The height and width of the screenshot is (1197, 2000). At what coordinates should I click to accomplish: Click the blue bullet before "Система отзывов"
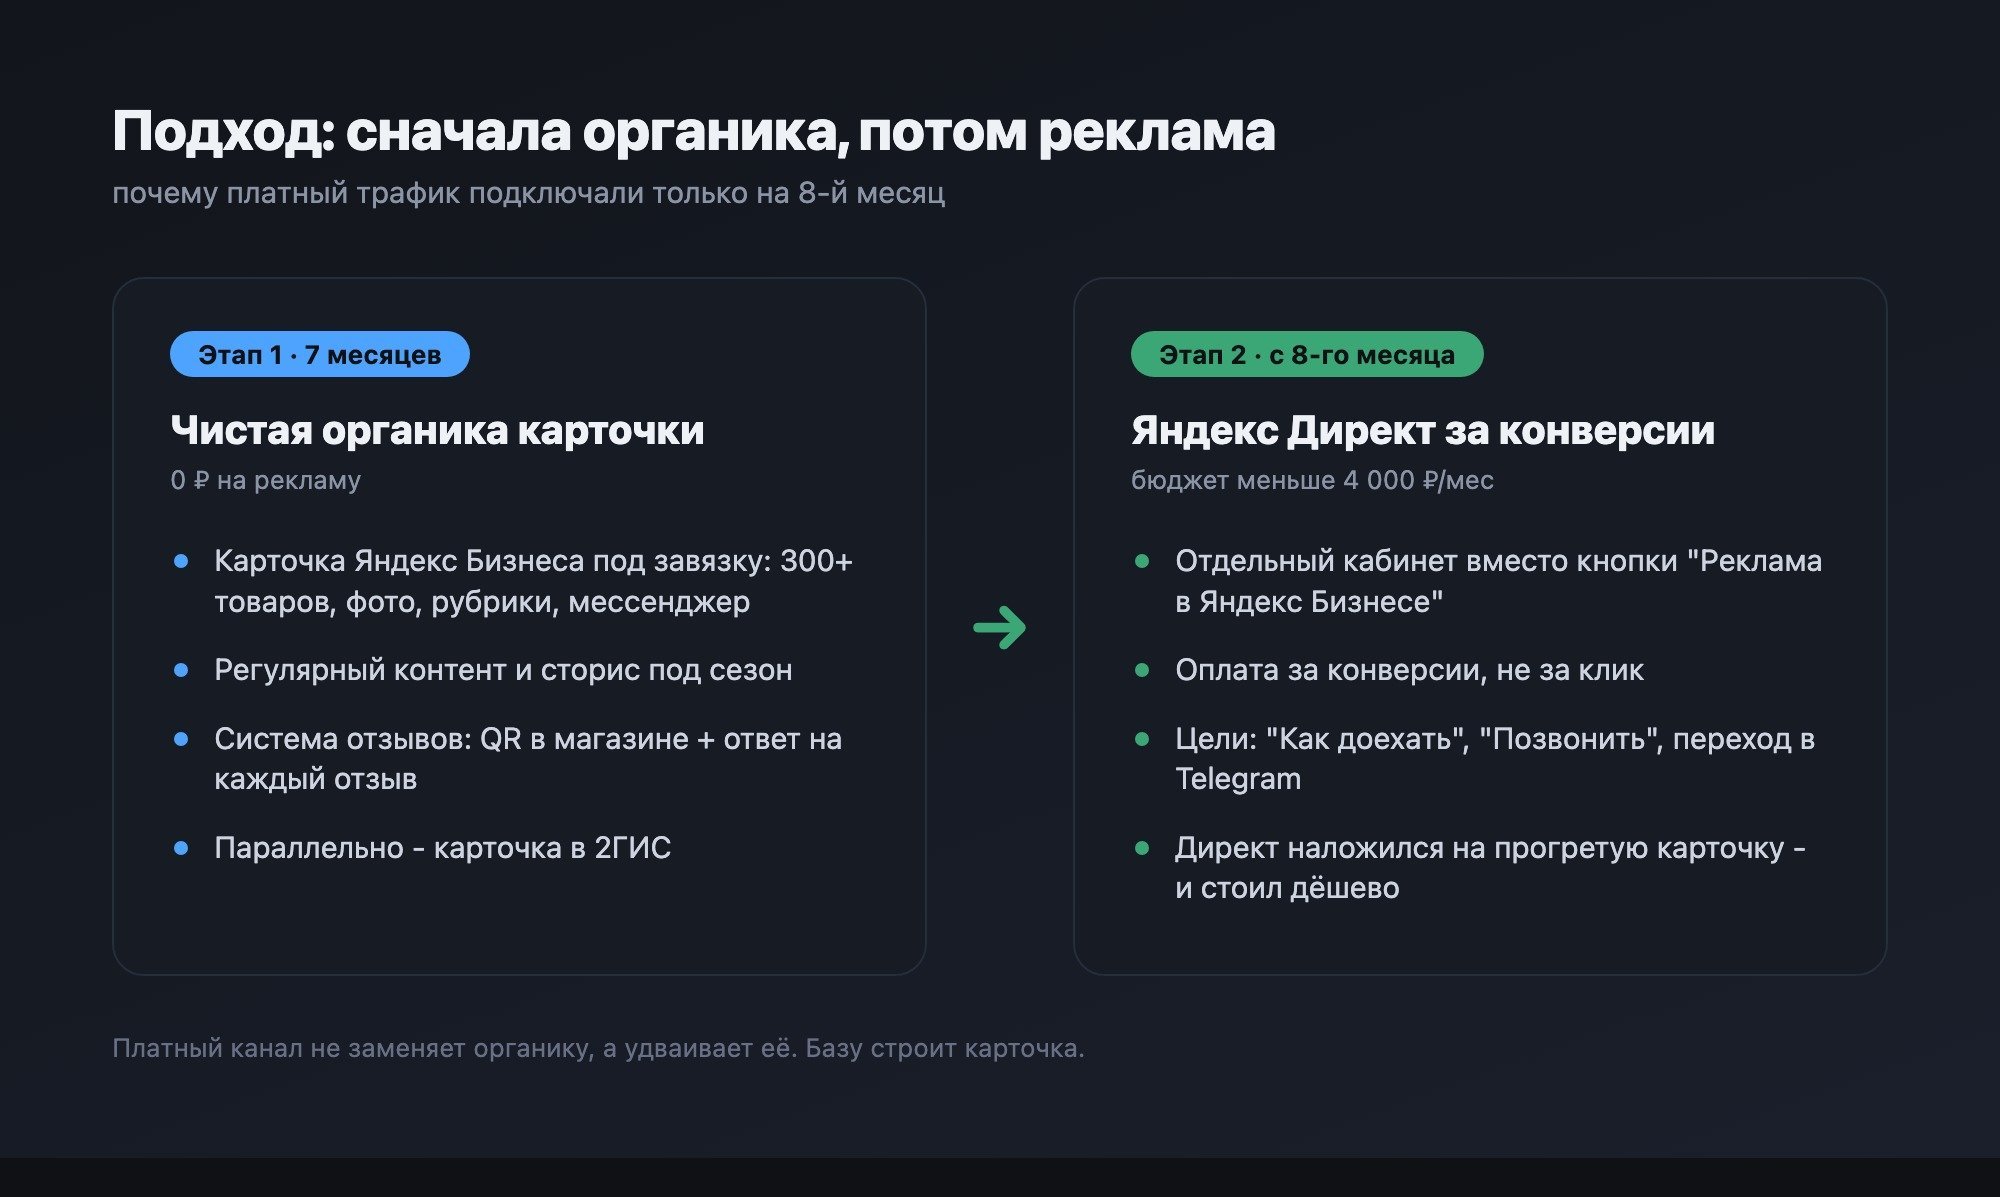pos(181,739)
